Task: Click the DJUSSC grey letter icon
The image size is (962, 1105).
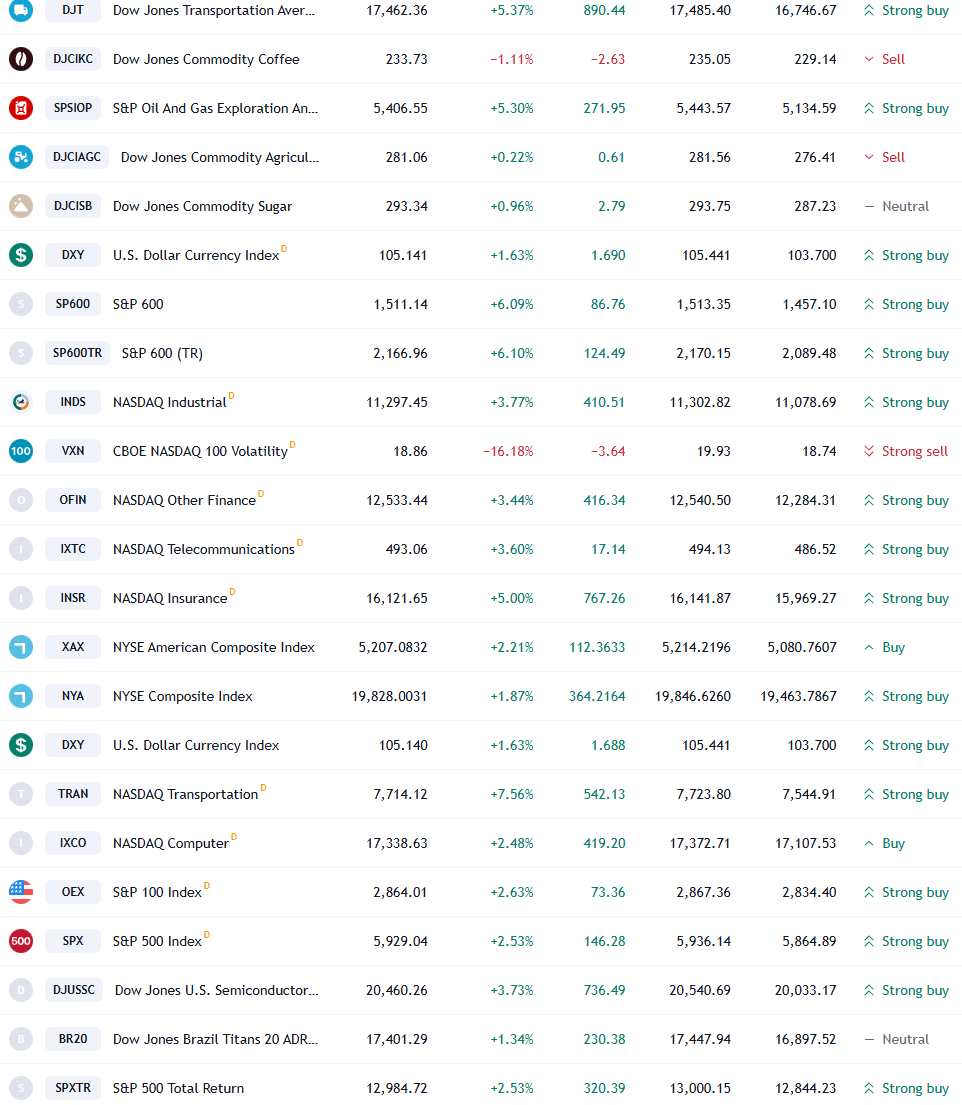Action: pos(21,989)
